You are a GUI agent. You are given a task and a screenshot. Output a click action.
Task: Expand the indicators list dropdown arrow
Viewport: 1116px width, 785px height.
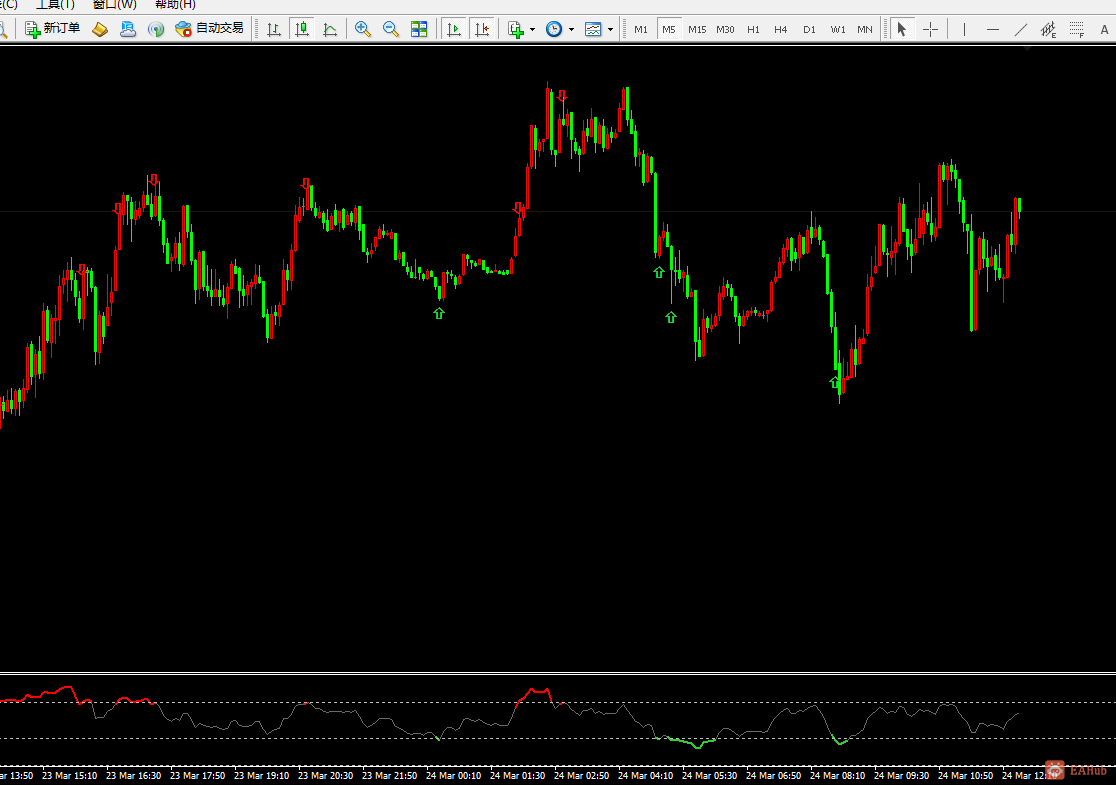532,30
